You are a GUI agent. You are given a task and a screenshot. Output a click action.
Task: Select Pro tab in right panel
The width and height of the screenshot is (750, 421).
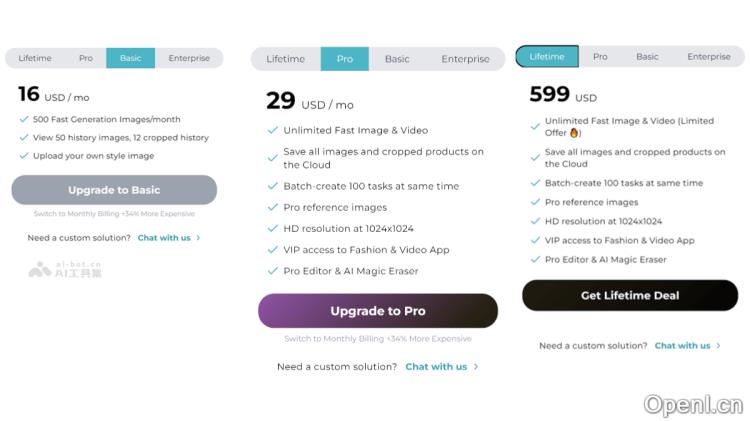600,57
